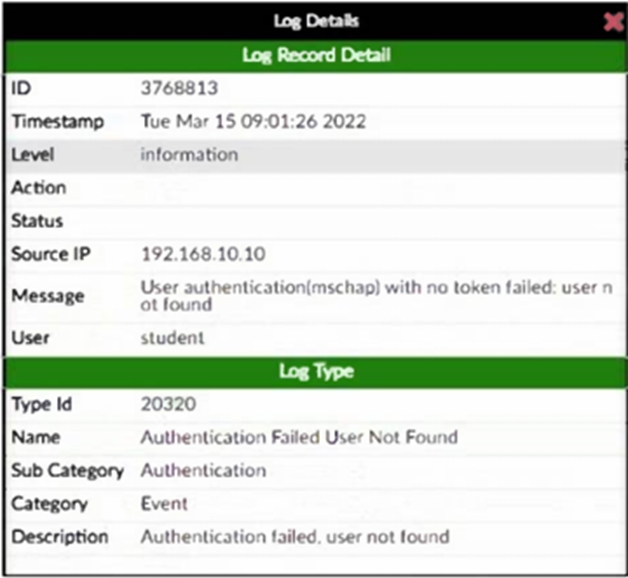Click the mschap authentication failure message
The image size is (628, 578).
click(x=376, y=296)
